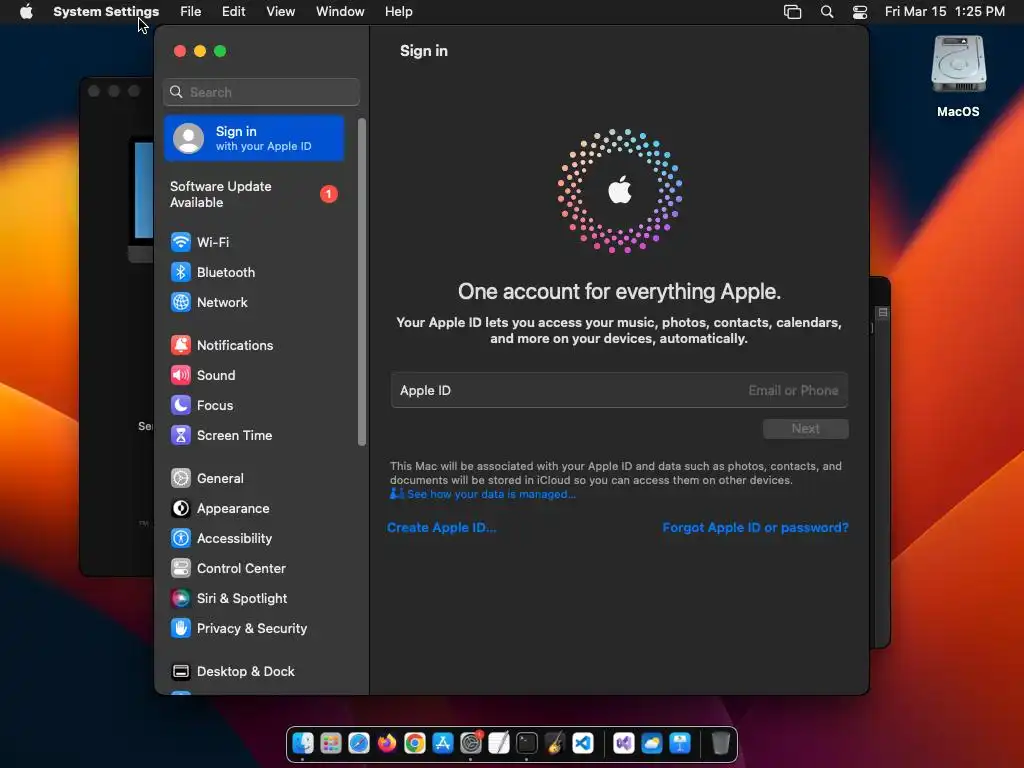Open Visual Studio from the Dock
1024x768 pixels.
[x=624, y=743]
